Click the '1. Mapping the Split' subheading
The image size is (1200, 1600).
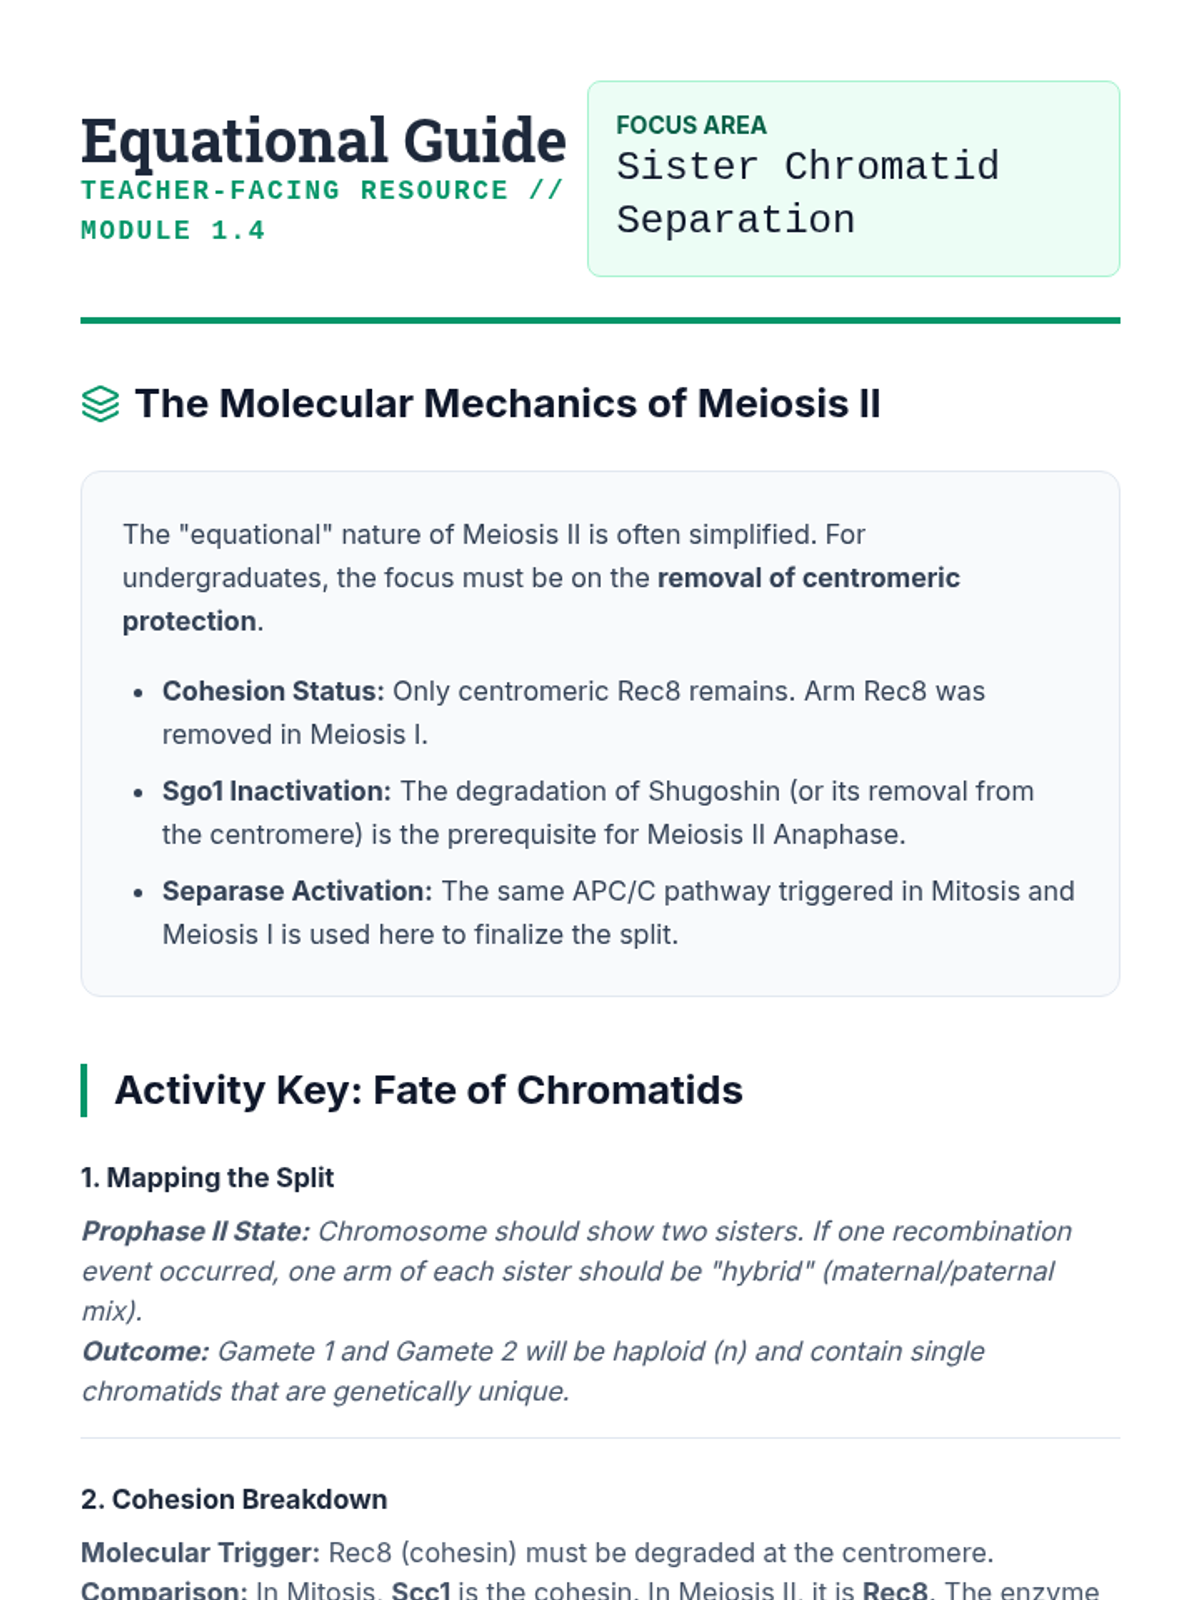point(207,1178)
